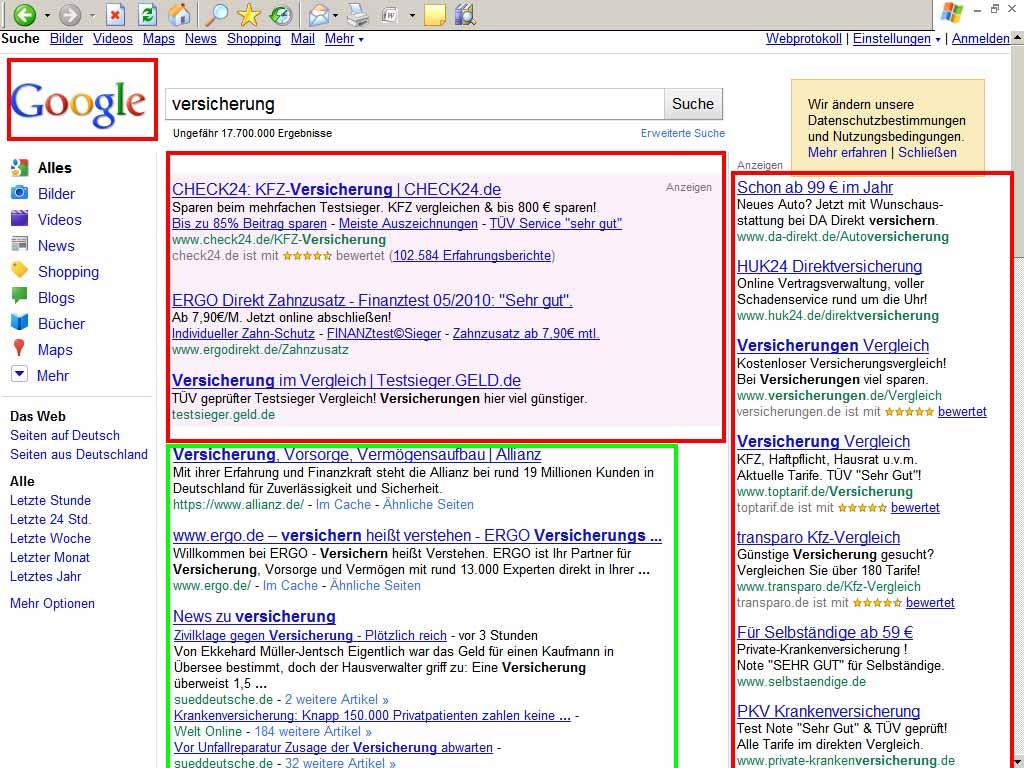Go to browser Home page icon

click(179, 14)
